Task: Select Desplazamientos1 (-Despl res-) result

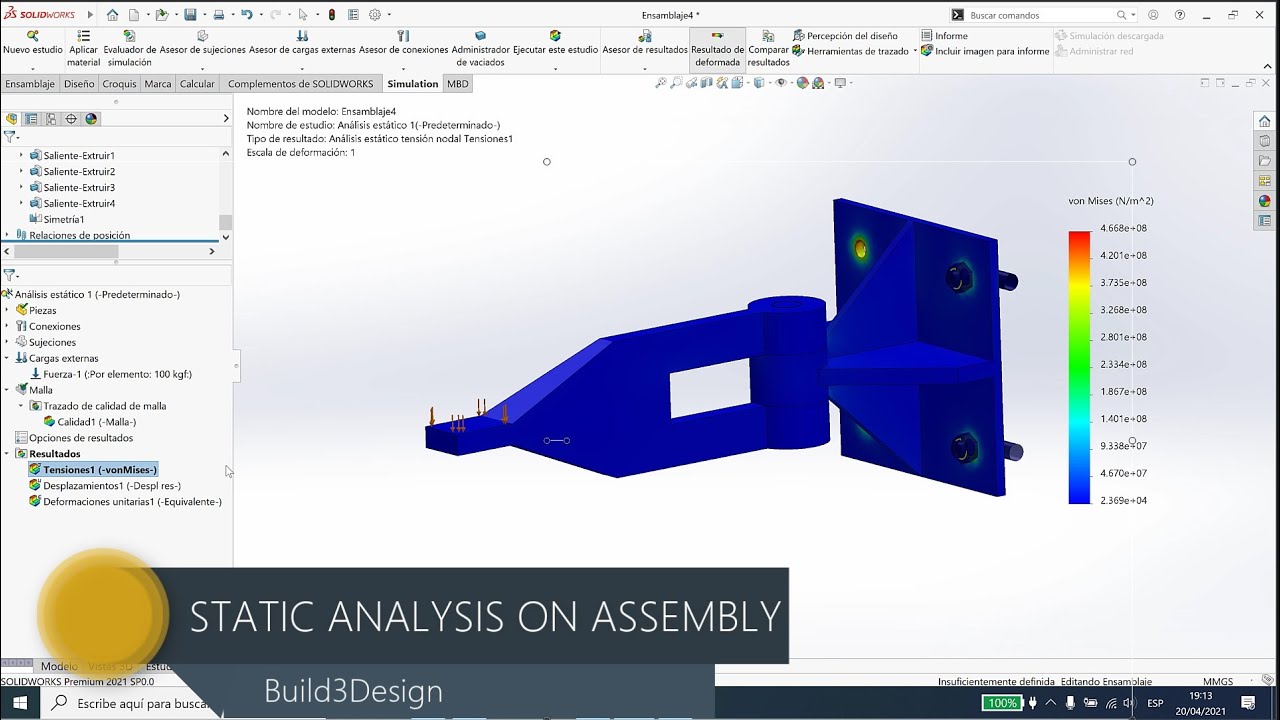Action: click(x=105, y=486)
